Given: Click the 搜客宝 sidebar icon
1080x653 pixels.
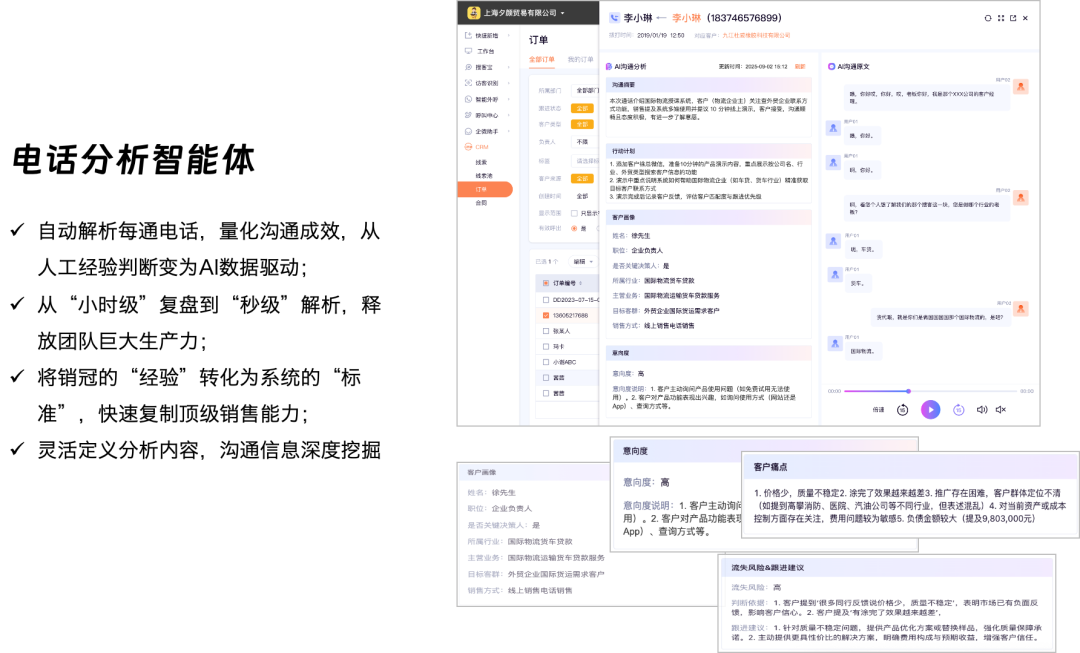Looking at the screenshot, I should coord(468,67).
